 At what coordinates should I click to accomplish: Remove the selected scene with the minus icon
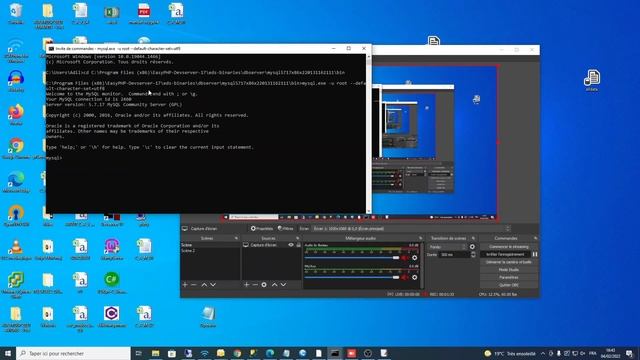[x=194, y=284]
